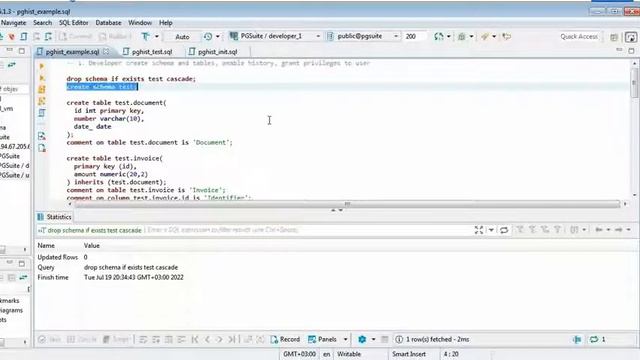Maximize the results panel with the expand icon

tap(479, 230)
